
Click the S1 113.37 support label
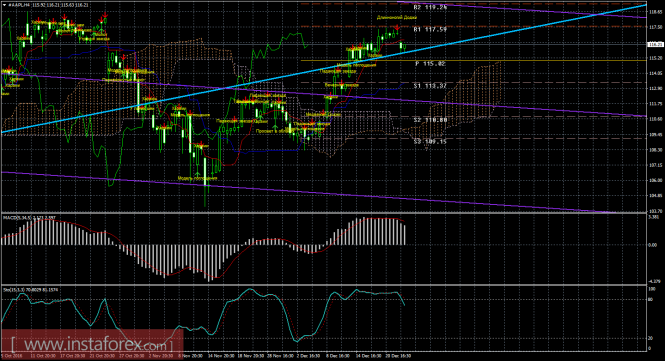(430, 86)
